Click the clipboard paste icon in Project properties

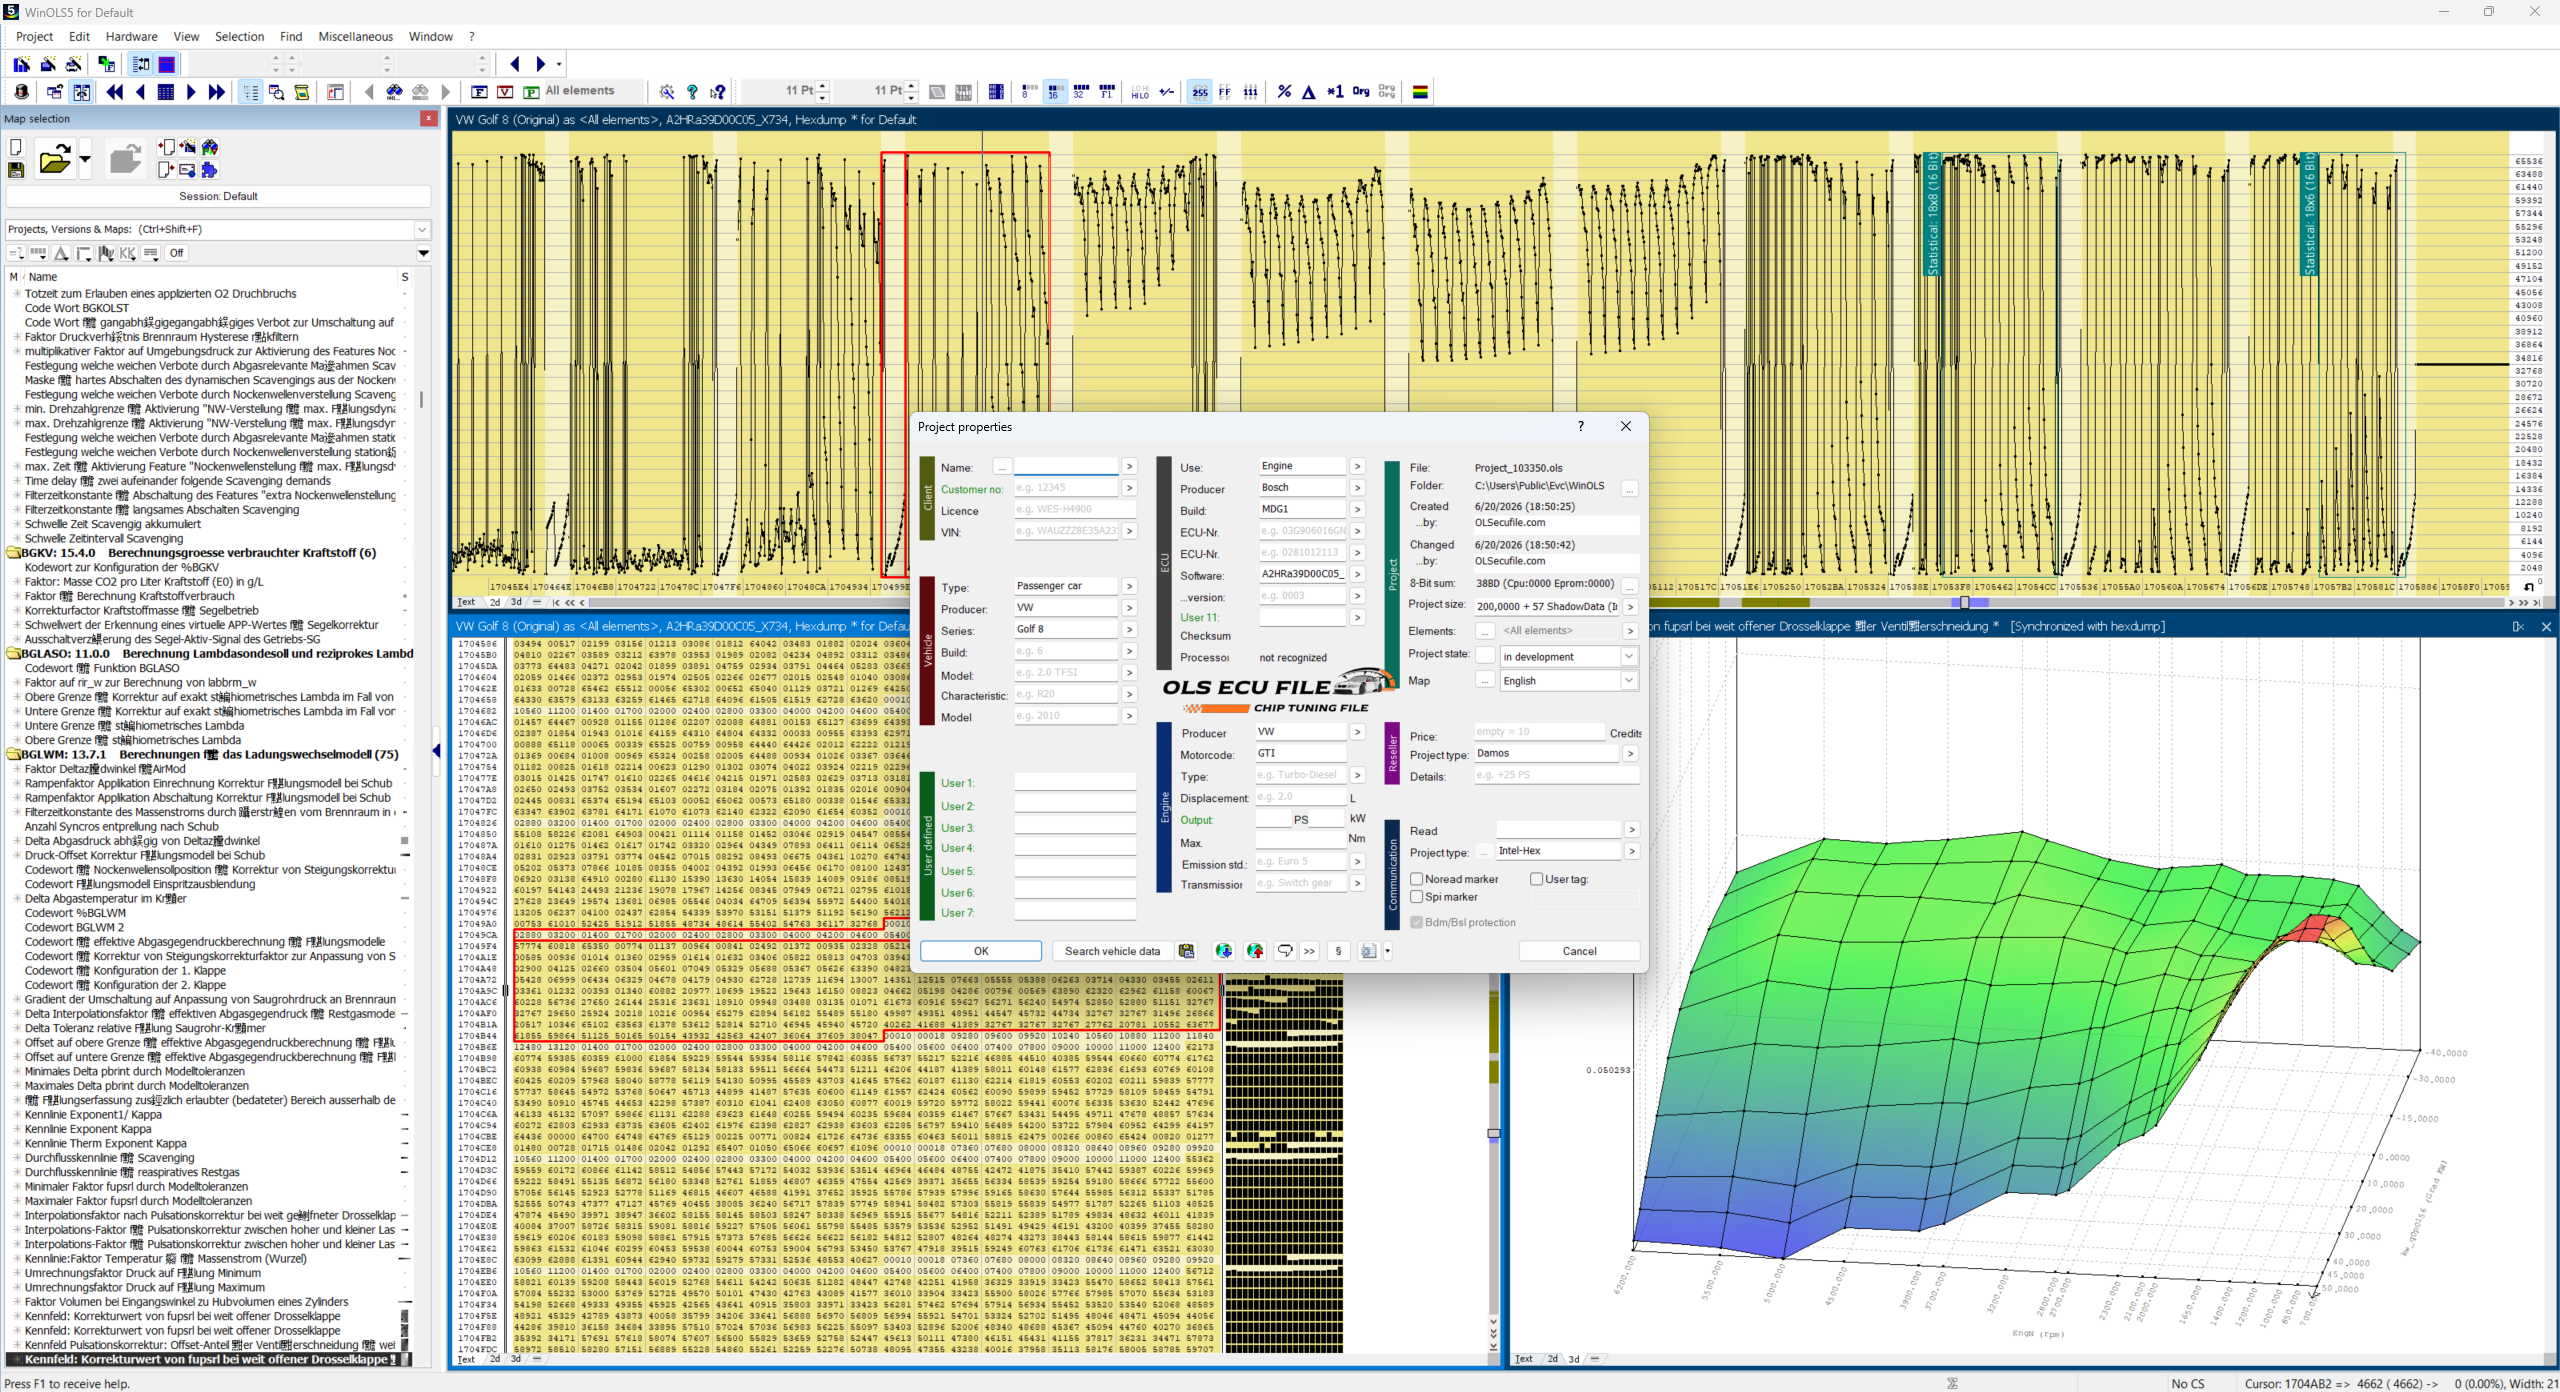[1186, 951]
